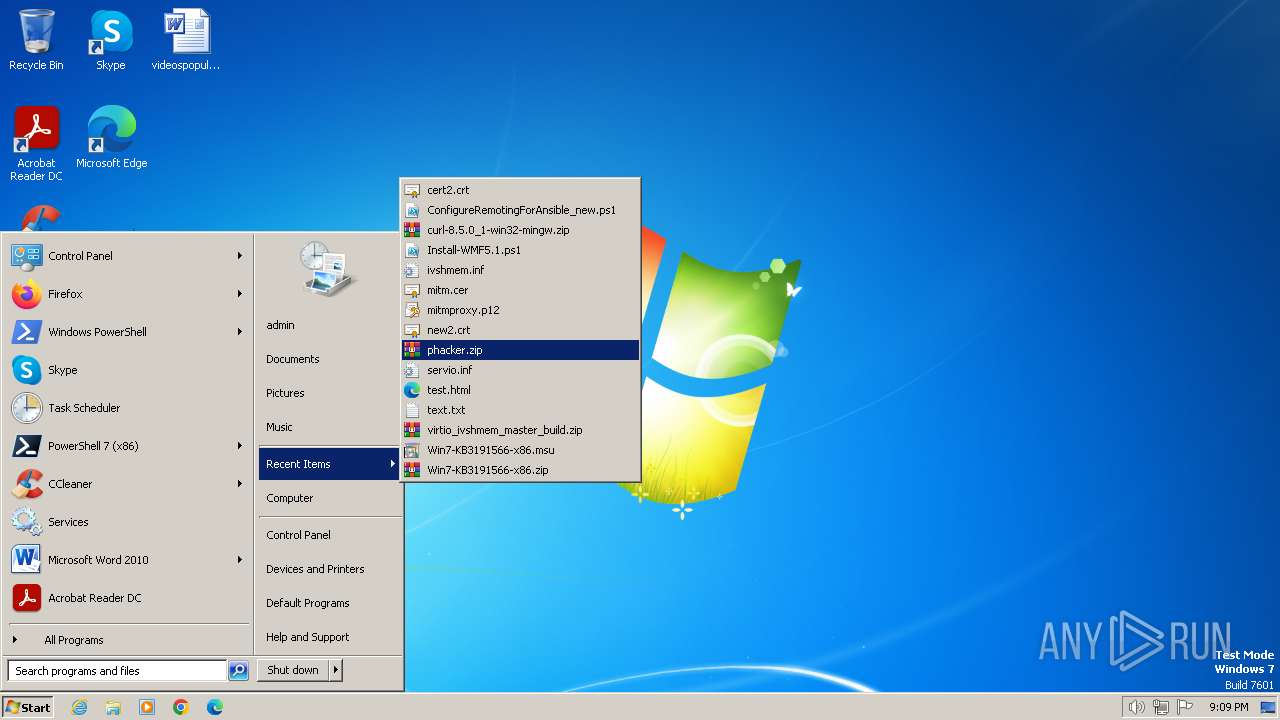The width and height of the screenshot is (1280, 720).
Task: Click the Firefox icon in Start menu
Action: tap(27, 294)
